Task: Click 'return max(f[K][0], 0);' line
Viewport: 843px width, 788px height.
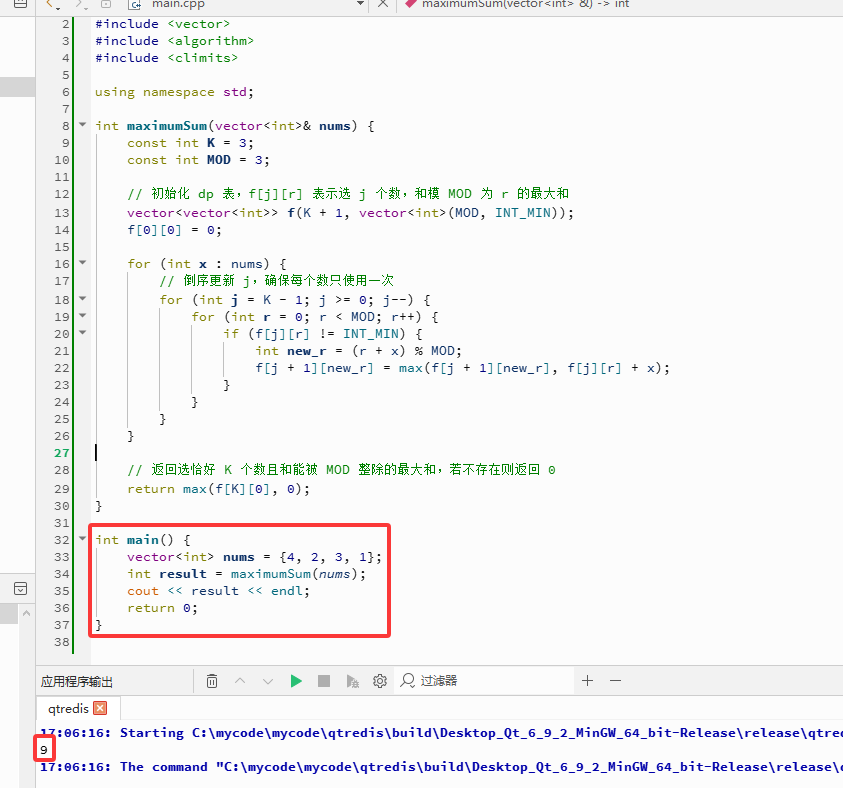Action: [218, 489]
